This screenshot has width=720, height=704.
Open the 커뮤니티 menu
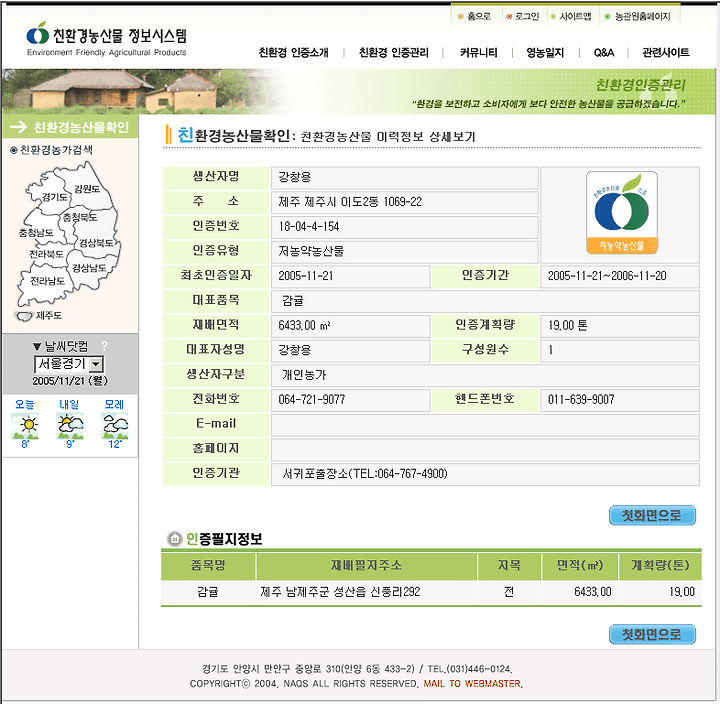478,52
